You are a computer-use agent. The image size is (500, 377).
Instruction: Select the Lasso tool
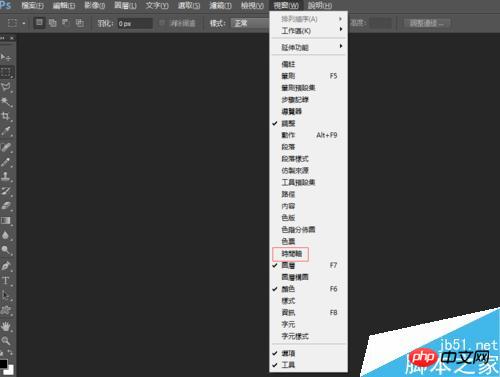(x=6, y=87)
